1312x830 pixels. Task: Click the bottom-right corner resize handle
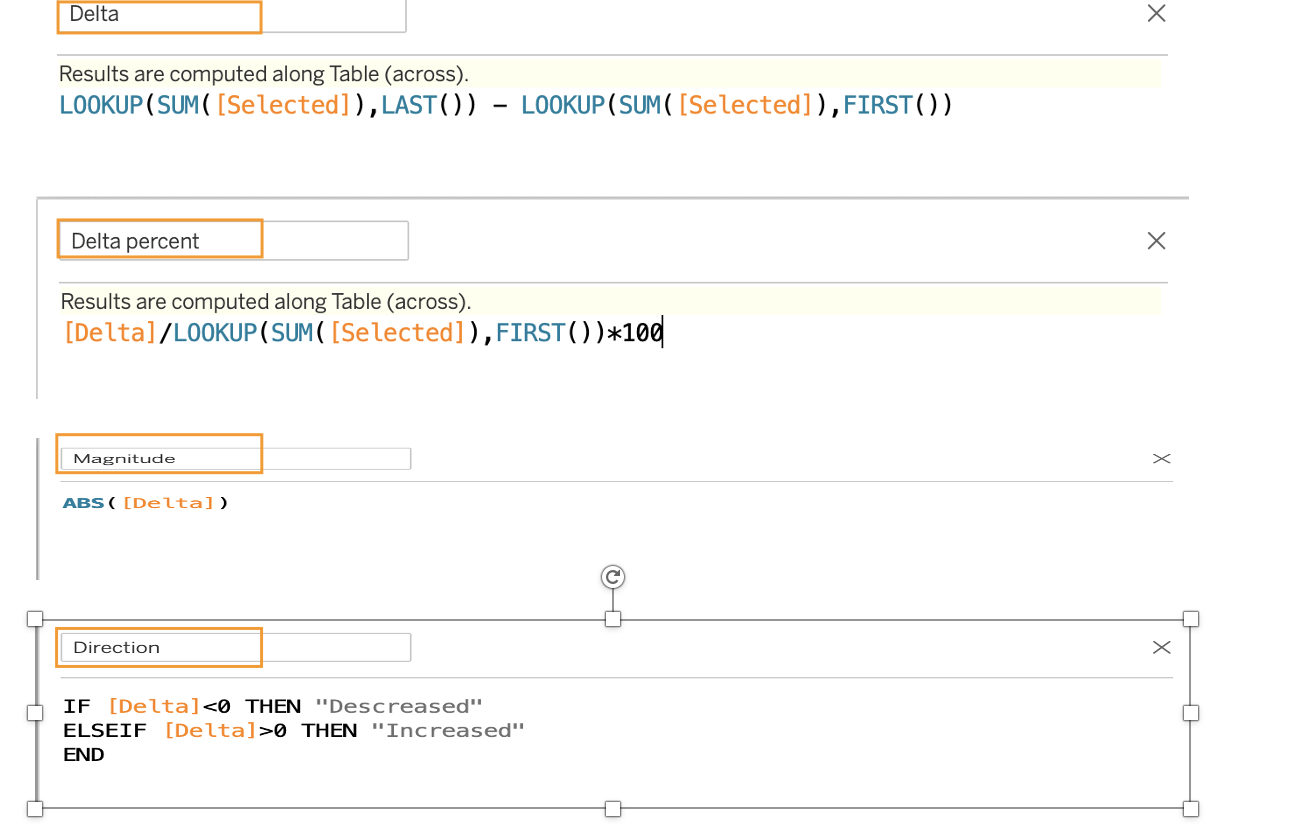point(1190,808)
